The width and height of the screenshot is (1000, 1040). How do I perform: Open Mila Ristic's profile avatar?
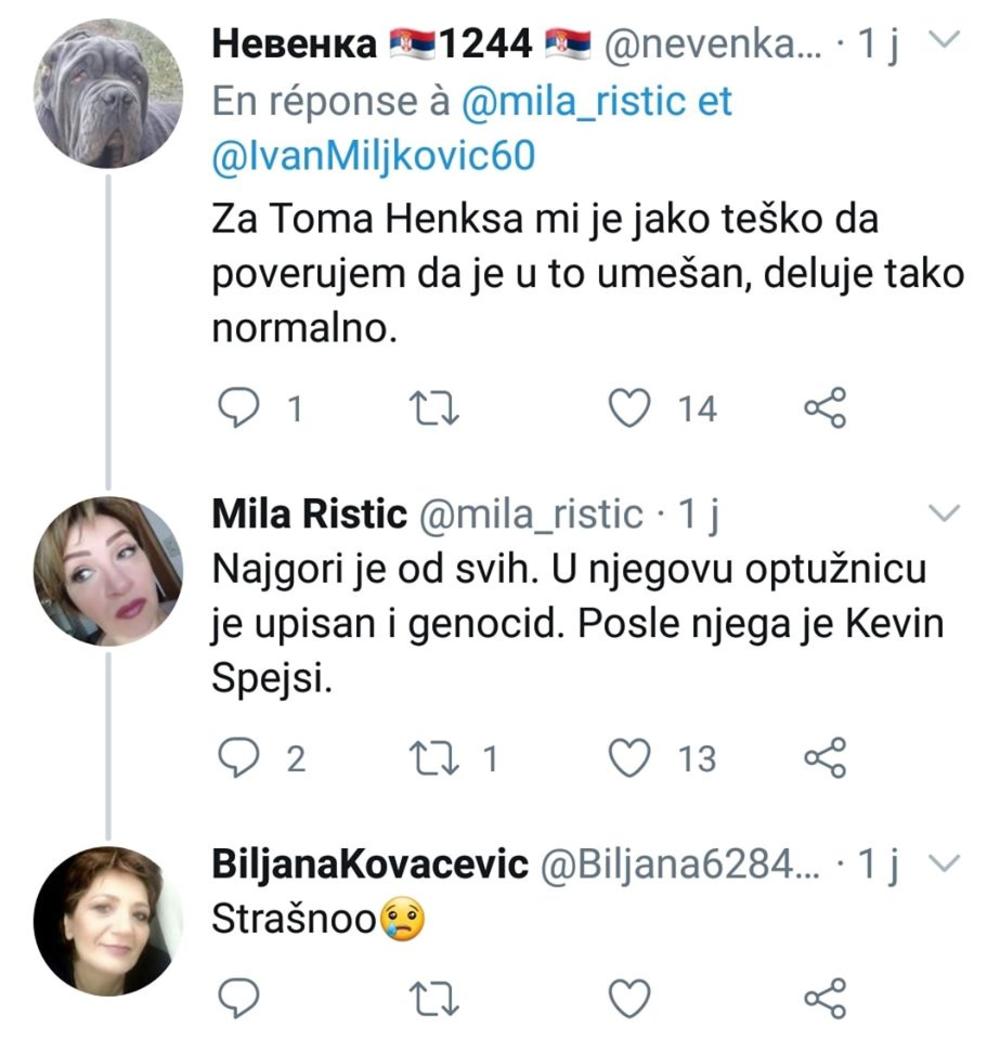(108, 571)
